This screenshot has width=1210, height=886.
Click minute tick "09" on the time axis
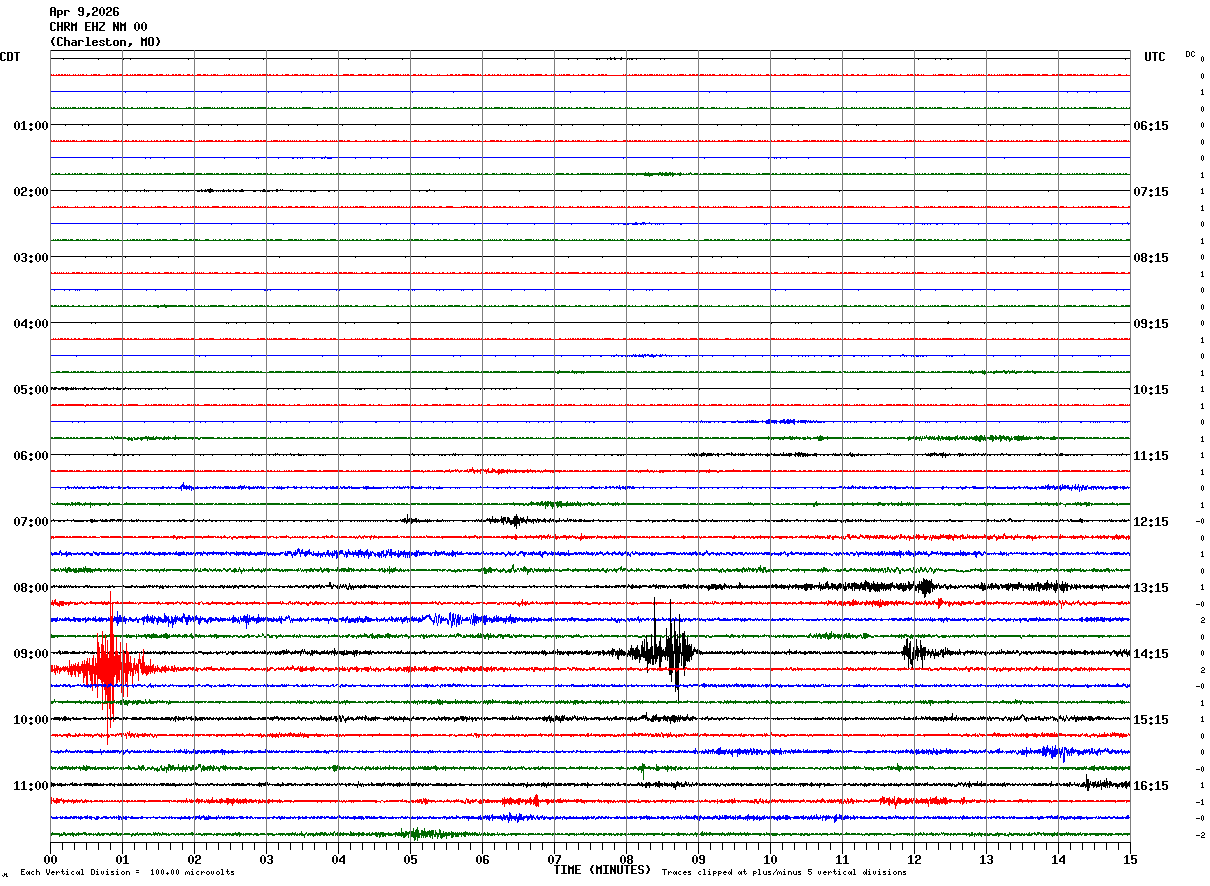(698, 859)
